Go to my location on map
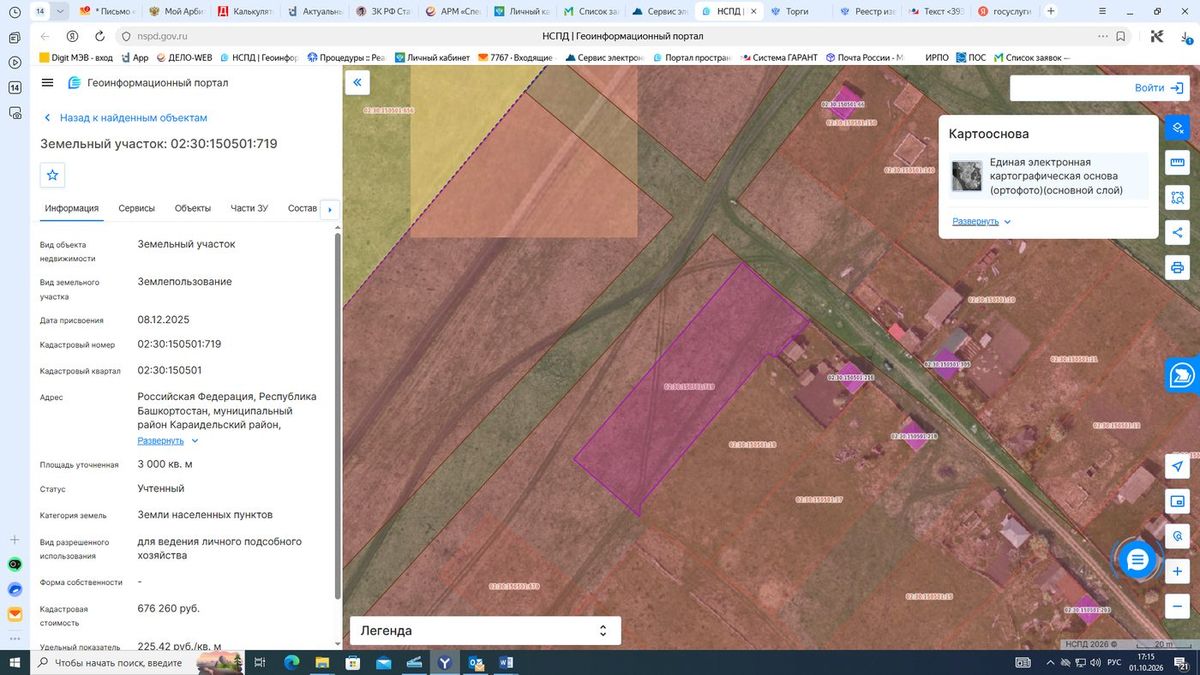Image resolution: width=1200 pixels, height=675 pixels. [1177, 467]
